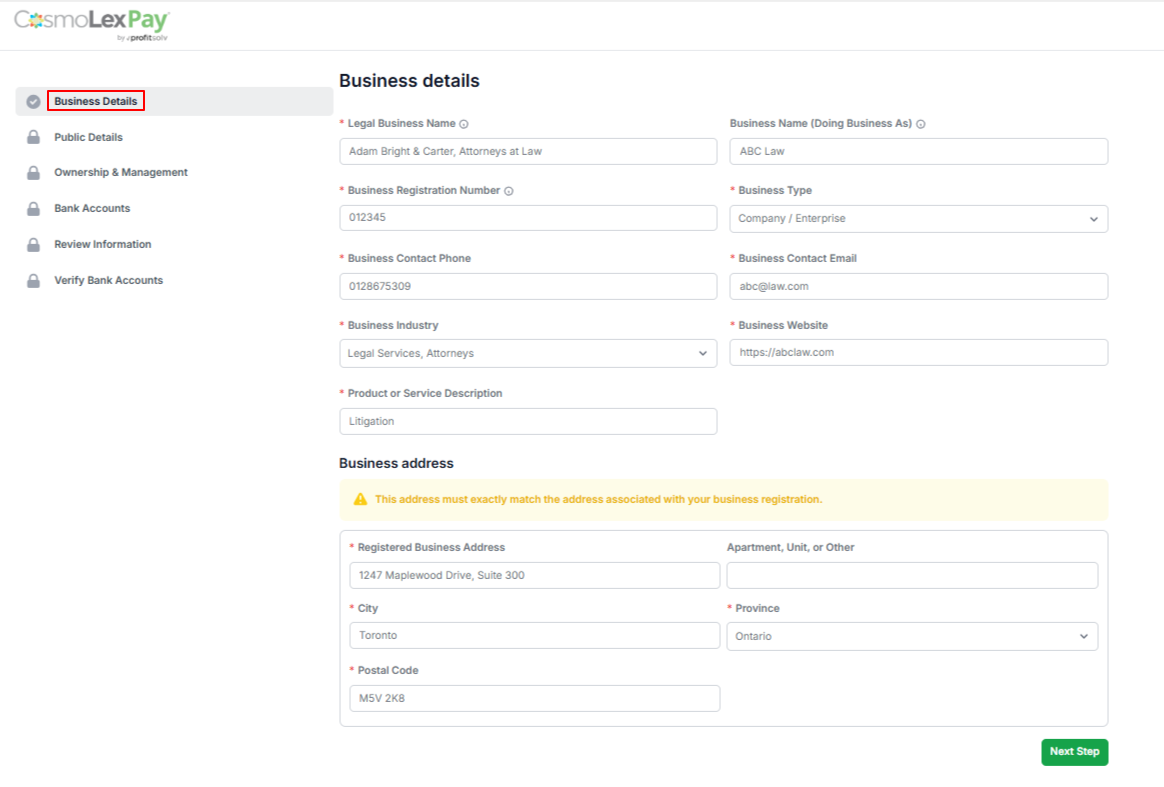Click the Apartment, Unit, or Other field
This screenshot has width=1164, height=787.
[x=912, y=575]
